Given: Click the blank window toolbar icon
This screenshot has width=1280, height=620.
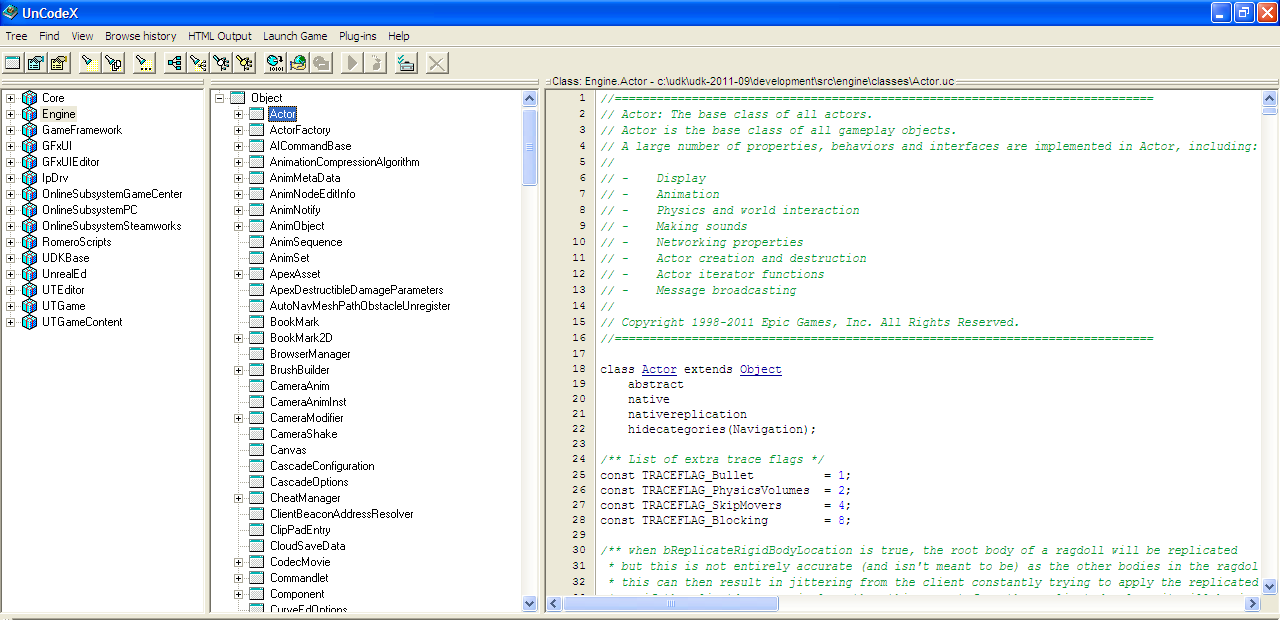Looking at the screenshot, I should click(12, 63).
